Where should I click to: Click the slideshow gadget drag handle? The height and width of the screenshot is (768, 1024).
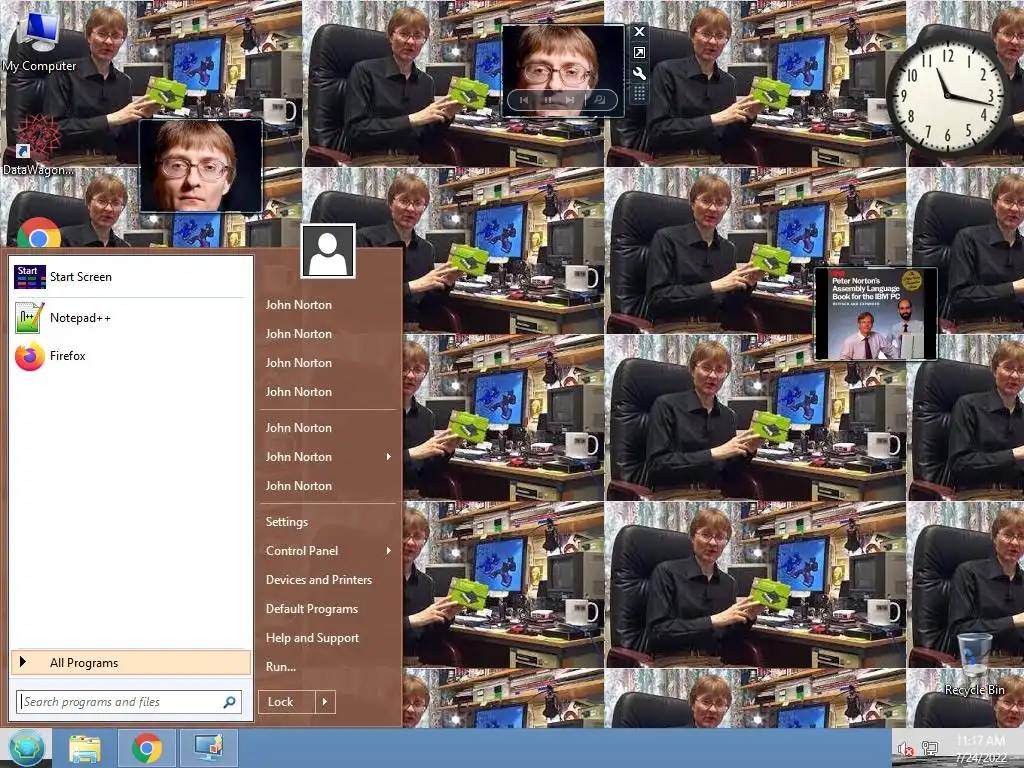pos(639,94)
